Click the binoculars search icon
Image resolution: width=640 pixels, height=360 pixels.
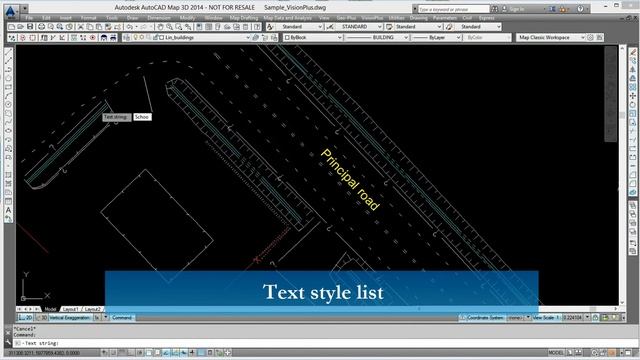coord(495,9)
